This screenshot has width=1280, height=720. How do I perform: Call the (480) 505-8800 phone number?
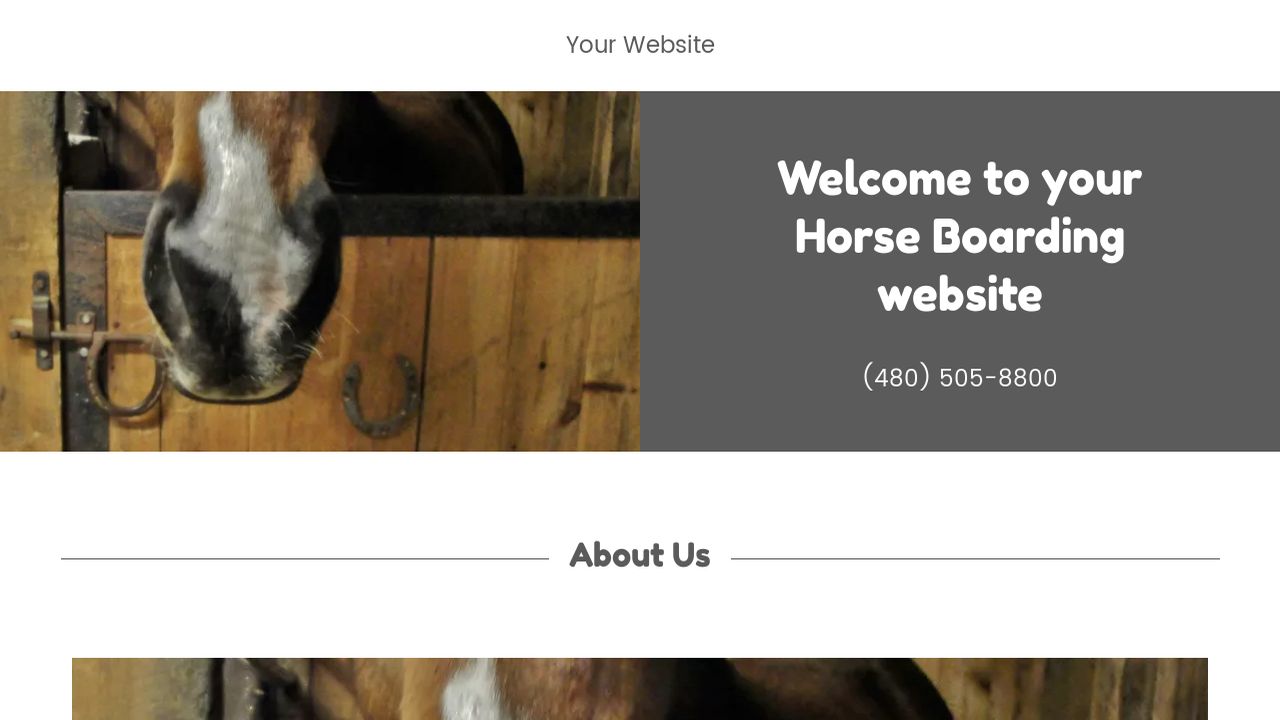[x=960, y=377]
